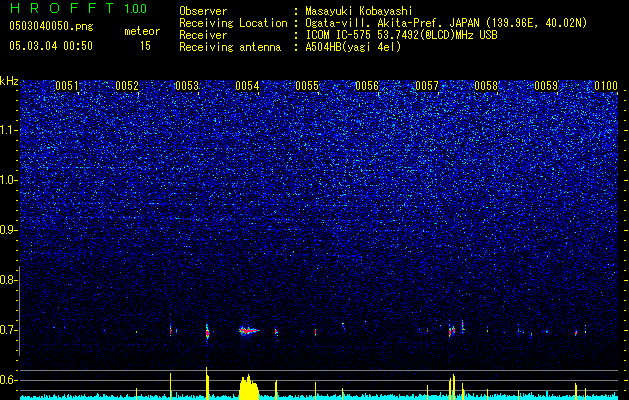The image size is (629, 400).
Task: Click the 0.8 kHz axis label
Action: (x=8, y=280)
